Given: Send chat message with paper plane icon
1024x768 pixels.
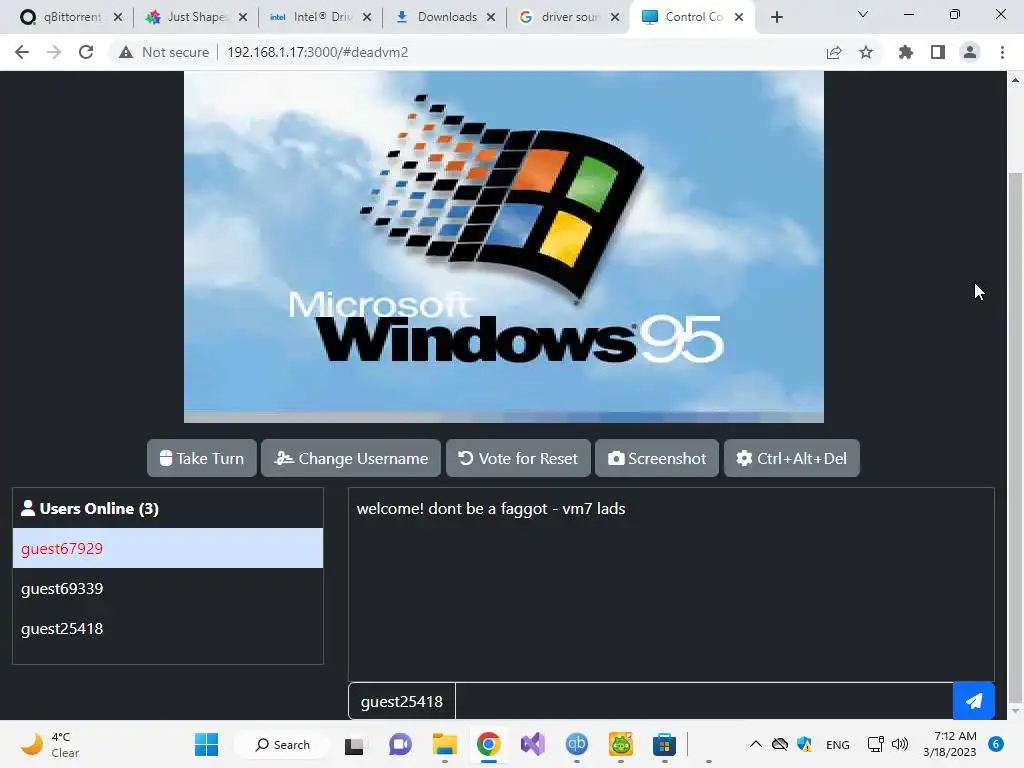Looking at the screenshot, I should coord(974,701).
